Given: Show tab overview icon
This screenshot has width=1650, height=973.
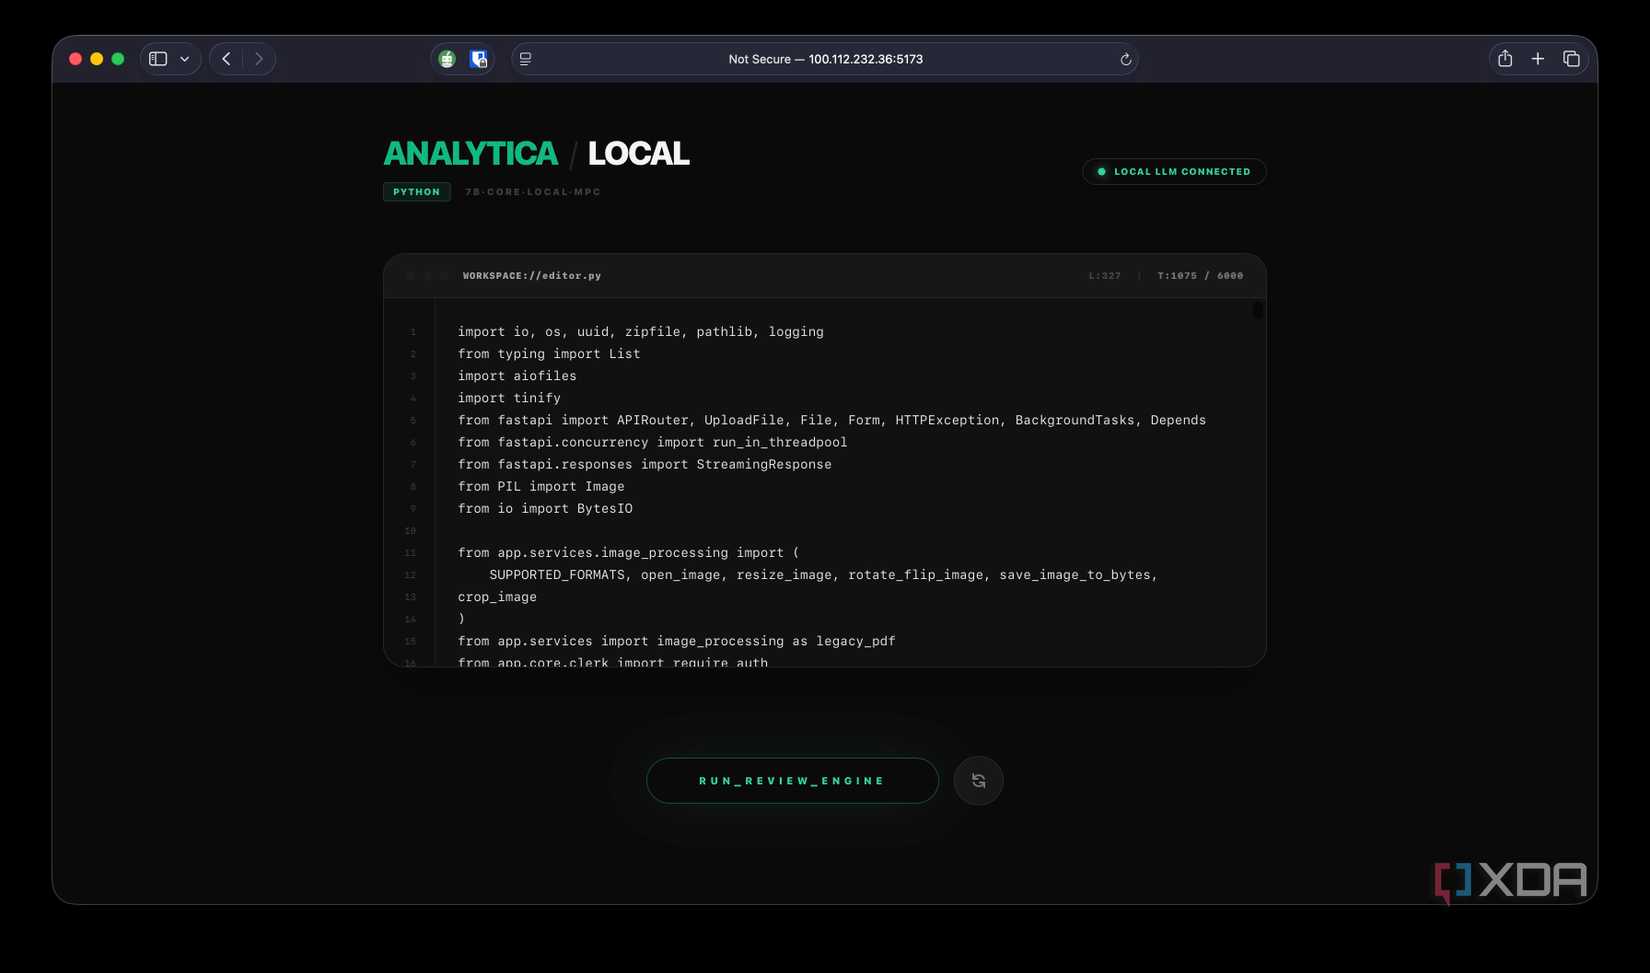Looking at the screenshot, I should pos(1571,59).
